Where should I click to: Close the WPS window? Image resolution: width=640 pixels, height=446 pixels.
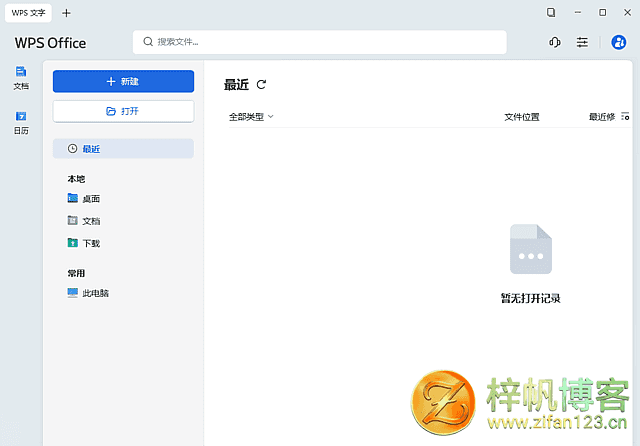point(627,13)
